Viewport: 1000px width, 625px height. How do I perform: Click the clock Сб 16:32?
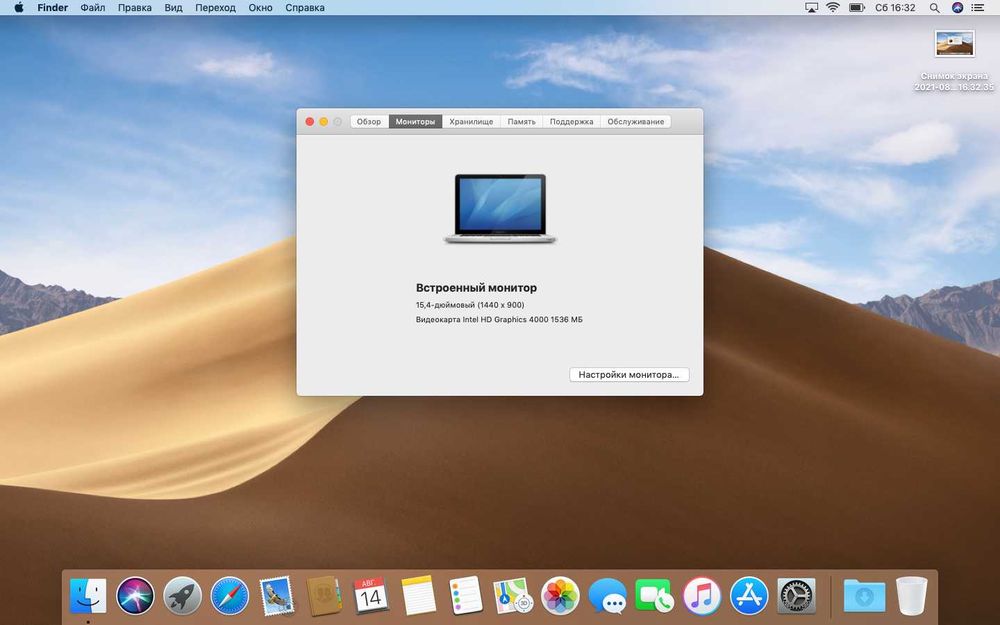point(895,8)
